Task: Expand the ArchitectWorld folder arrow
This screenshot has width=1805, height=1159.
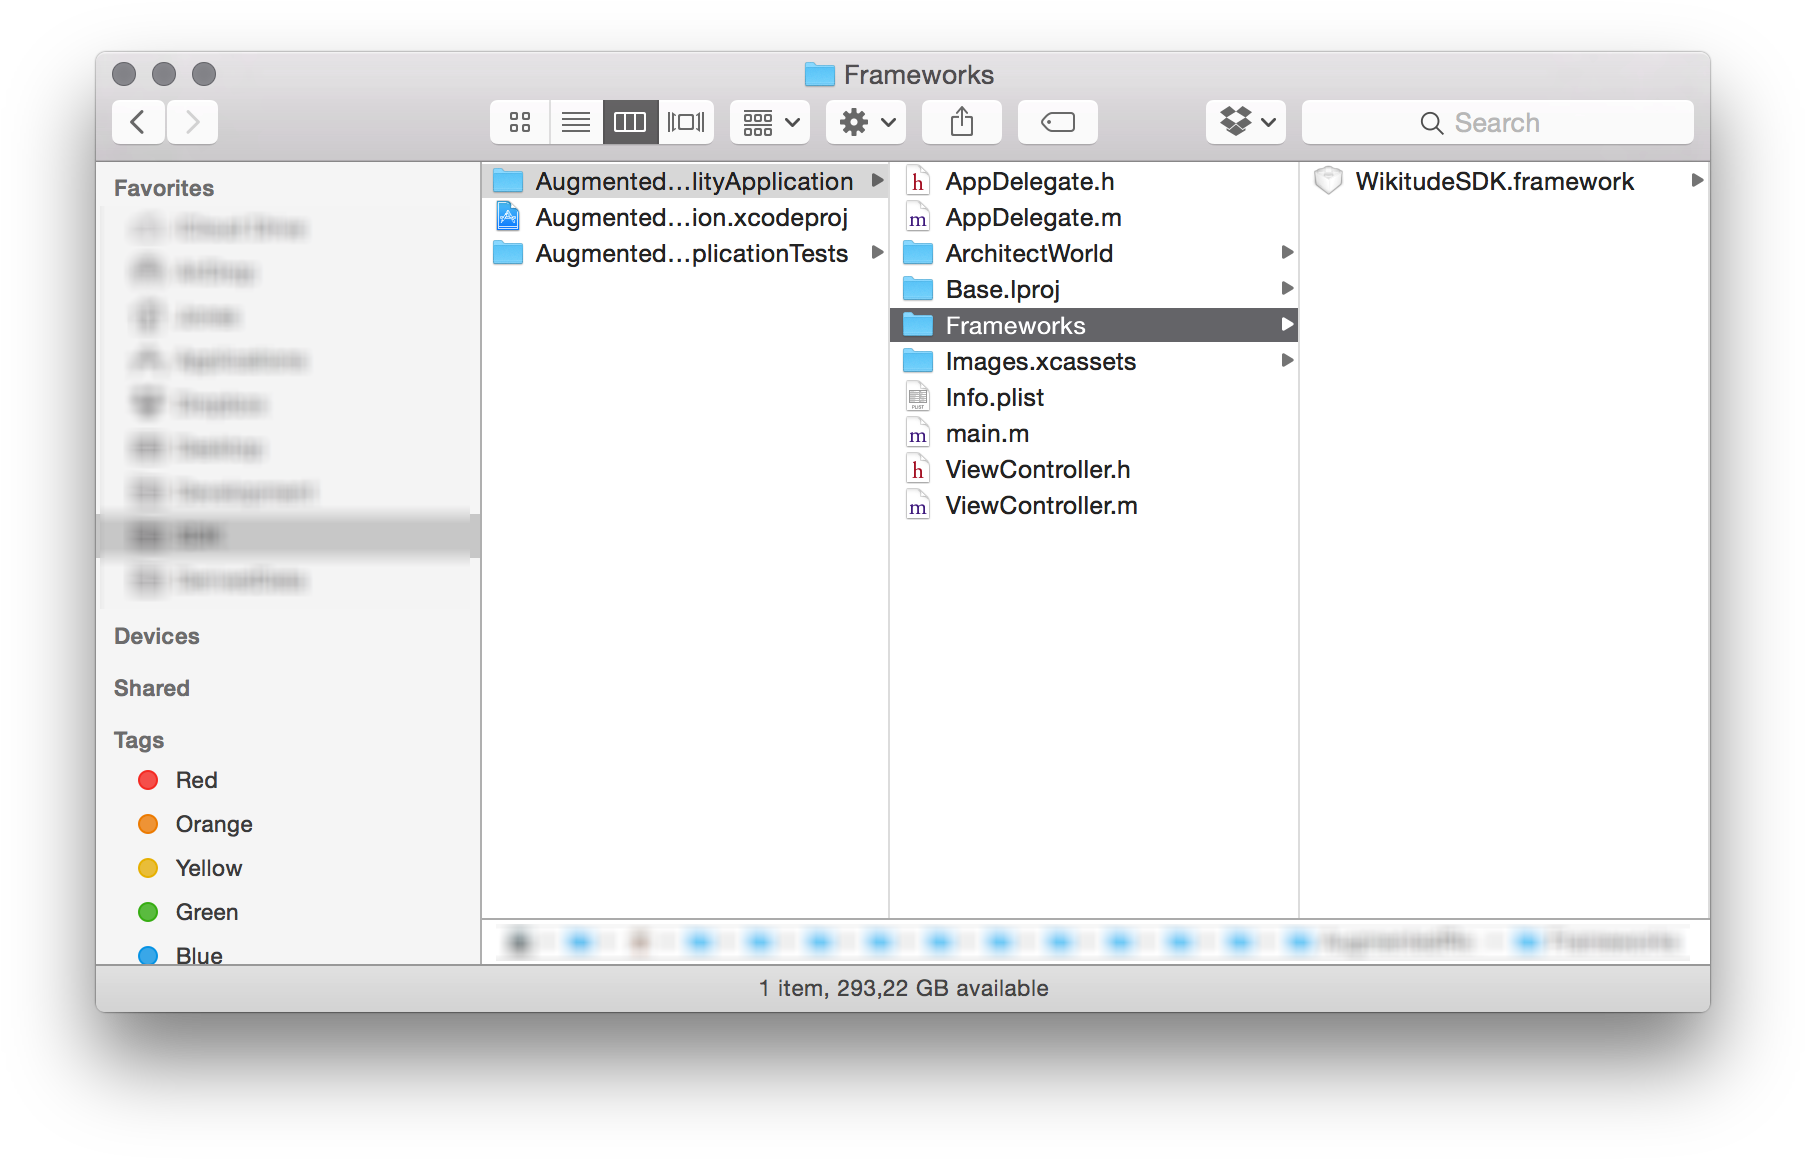Action: tap(1287, 253)
